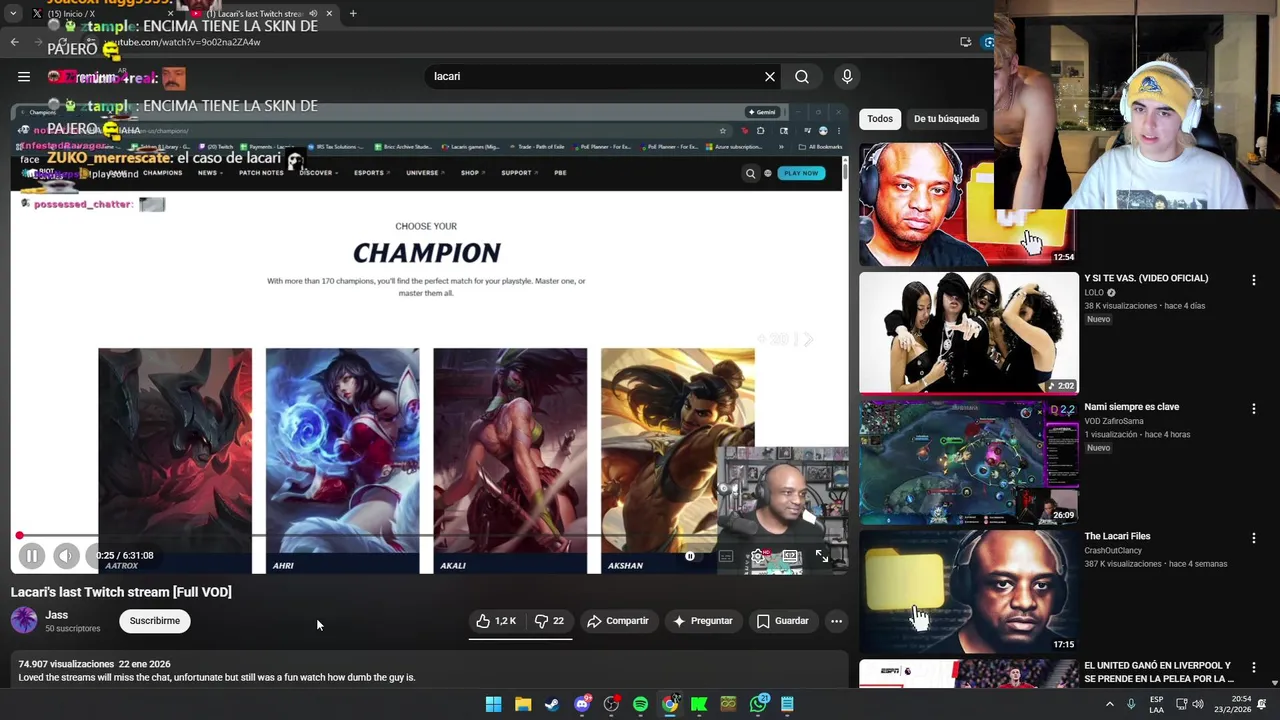
Task: Select the Todos filter chip
Action: pyautogui.click(x=880, y=119)
